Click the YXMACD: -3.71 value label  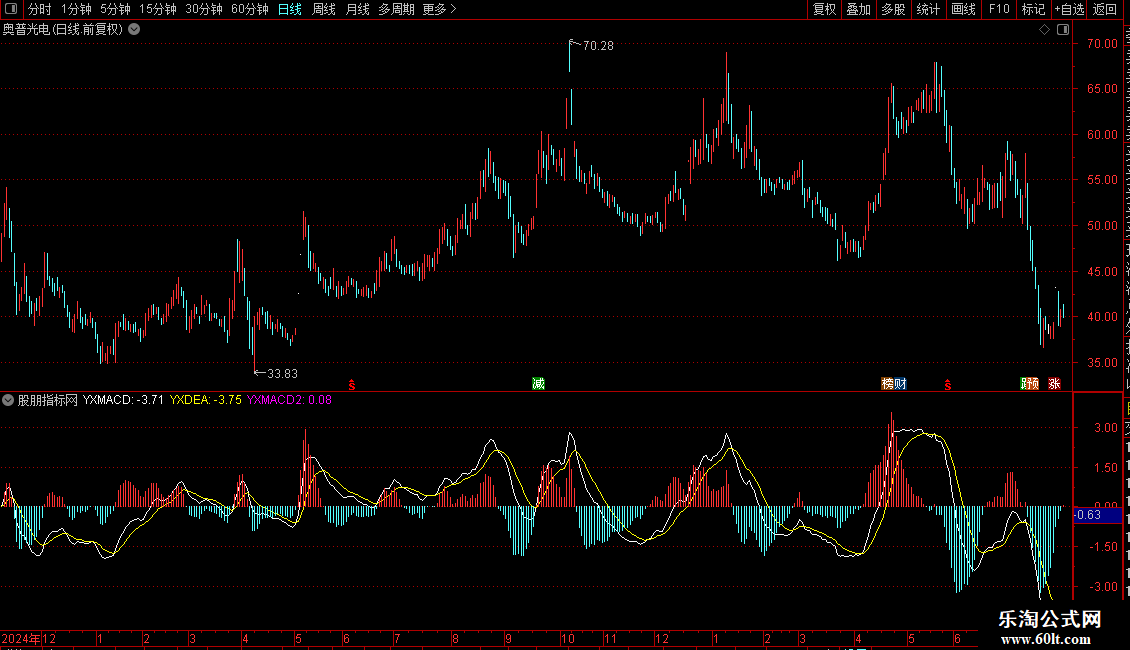coord(123,399)
